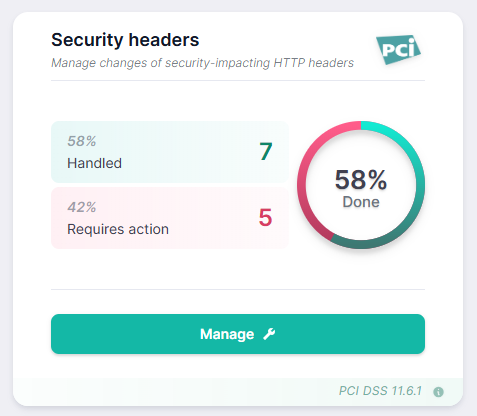The height and width of the screenshot is (416, 477).
Task: Open the Manage security headers button
Action: (x=238, y=334)
